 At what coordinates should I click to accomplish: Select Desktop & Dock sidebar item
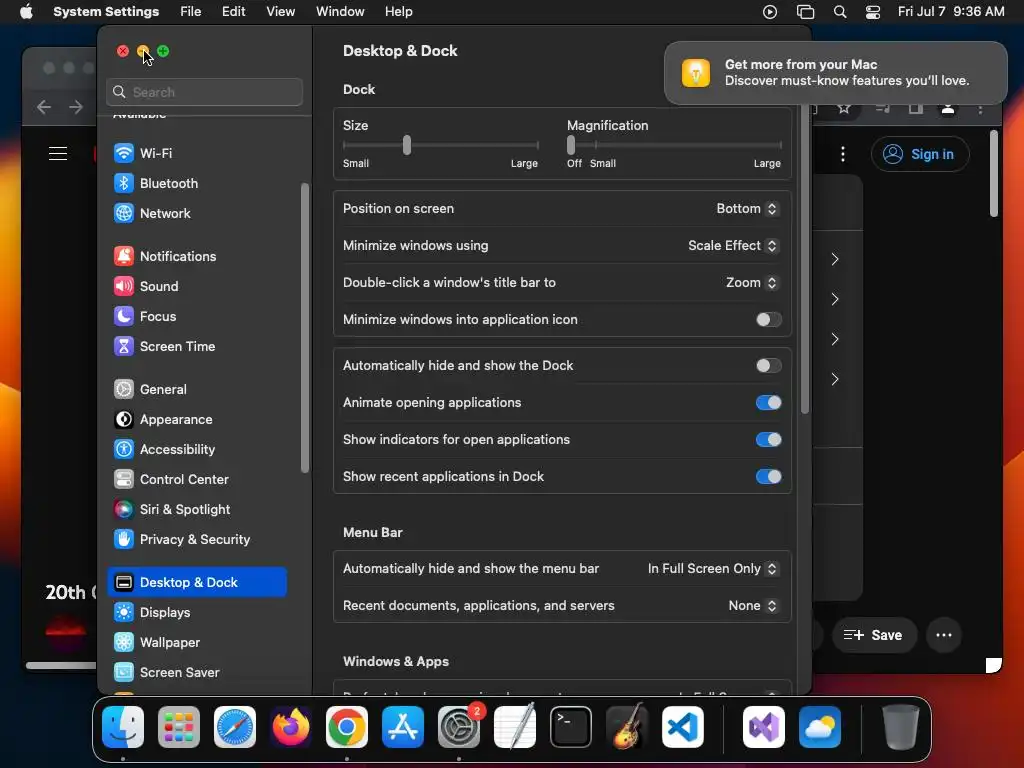[197, 583]
